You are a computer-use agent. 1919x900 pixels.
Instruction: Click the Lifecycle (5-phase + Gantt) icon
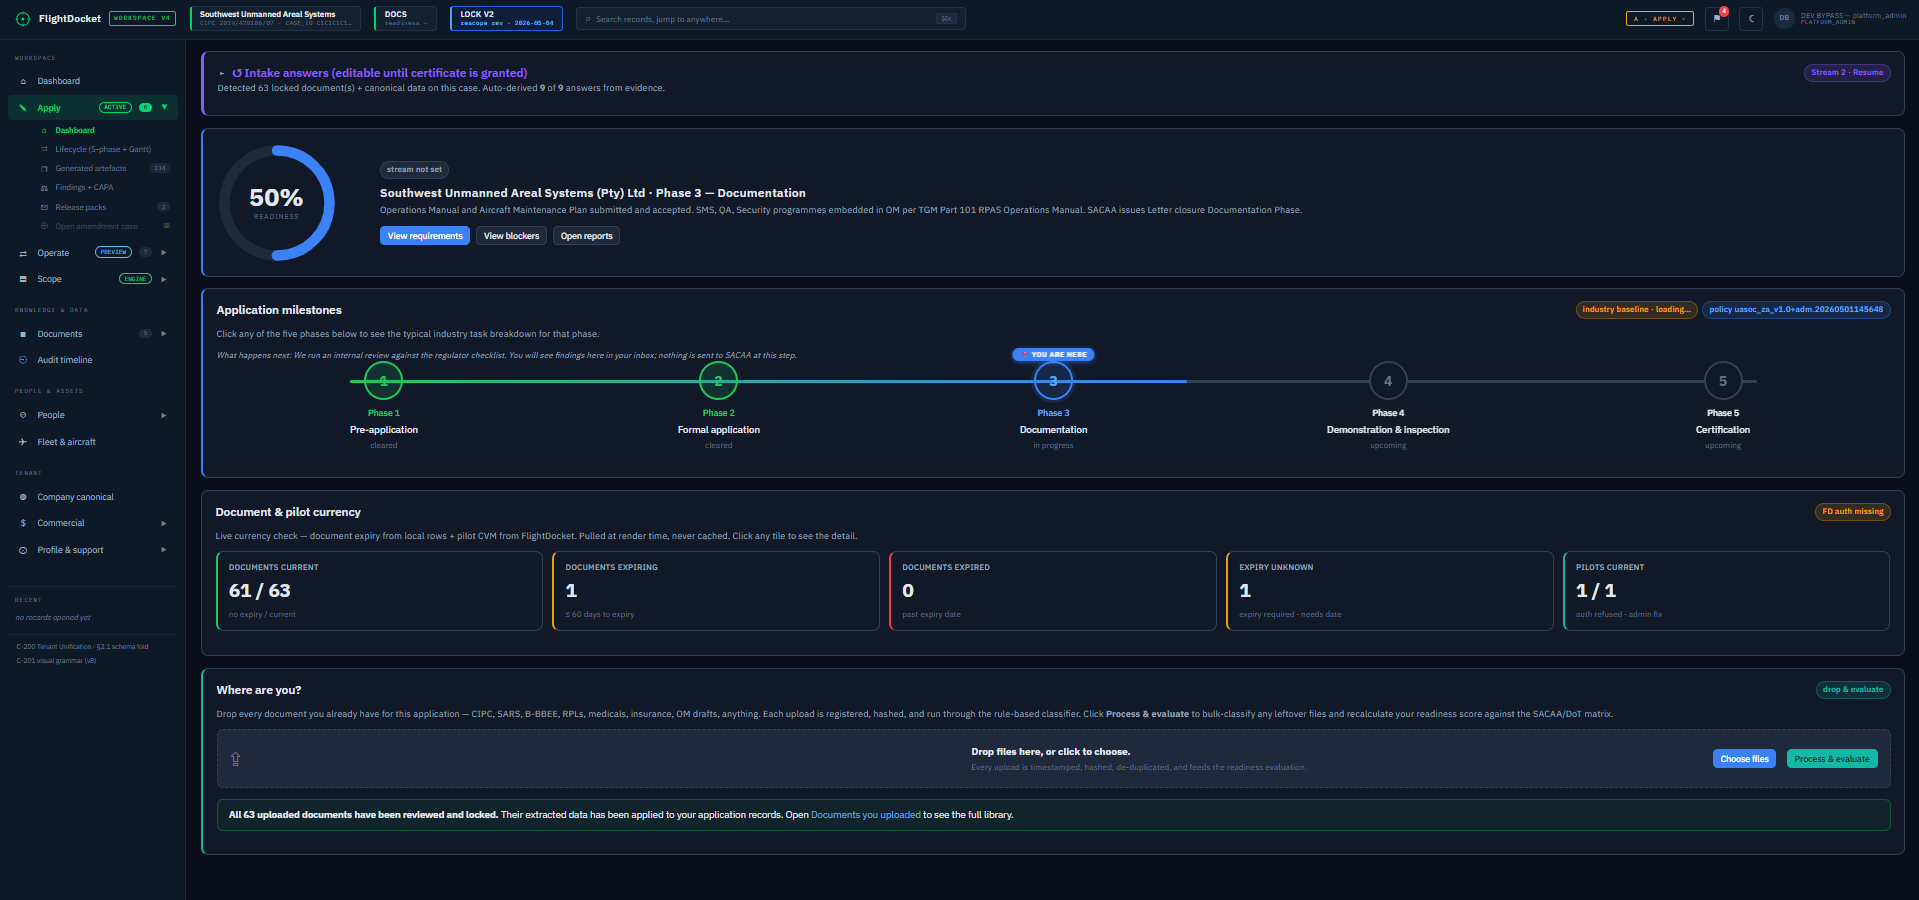(44, 149)
